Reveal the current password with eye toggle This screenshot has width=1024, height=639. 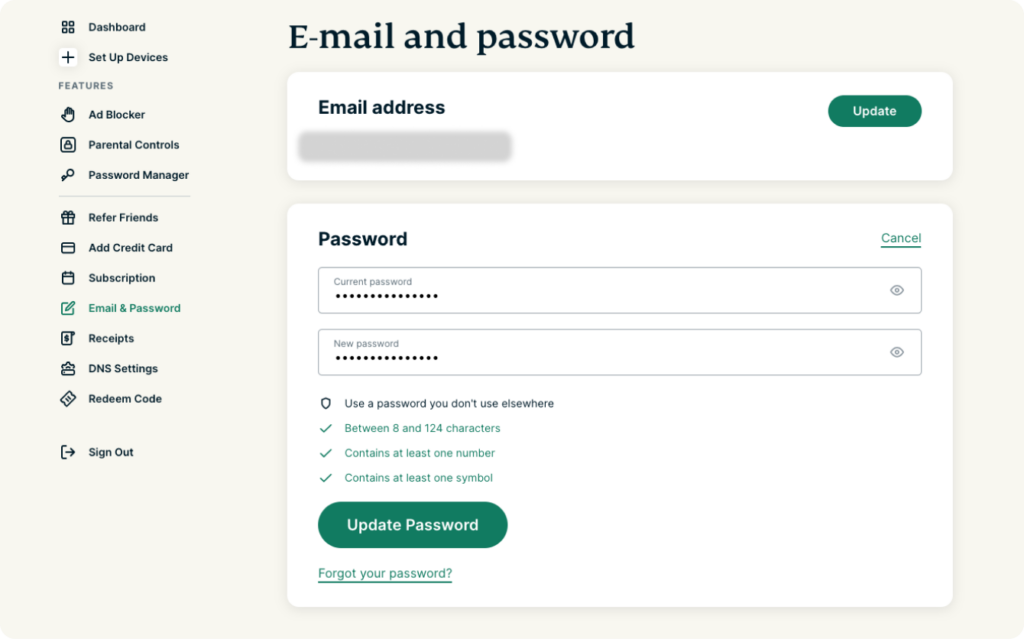point(898,290)
